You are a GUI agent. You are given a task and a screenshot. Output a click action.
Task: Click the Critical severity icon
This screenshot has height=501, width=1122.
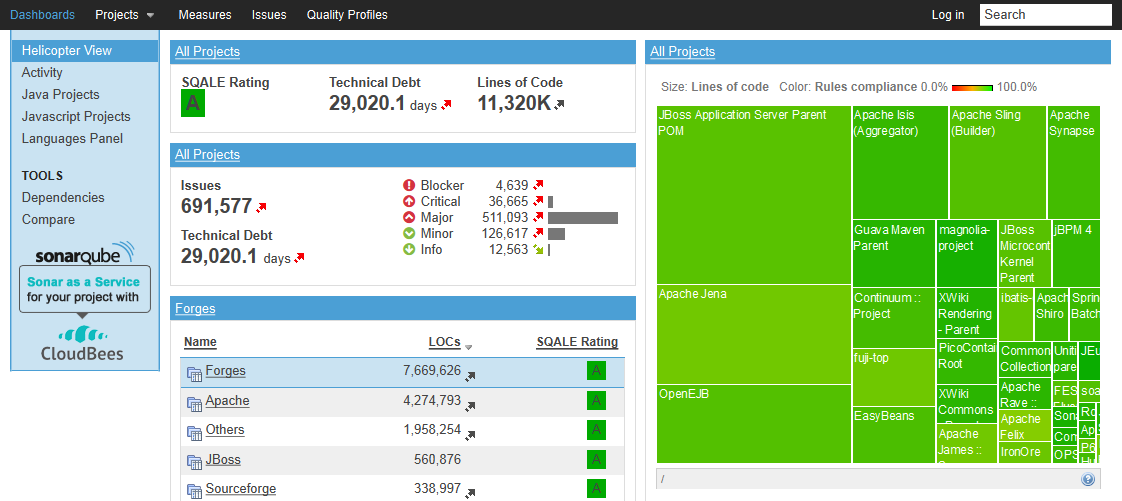[x=409, y=202]
